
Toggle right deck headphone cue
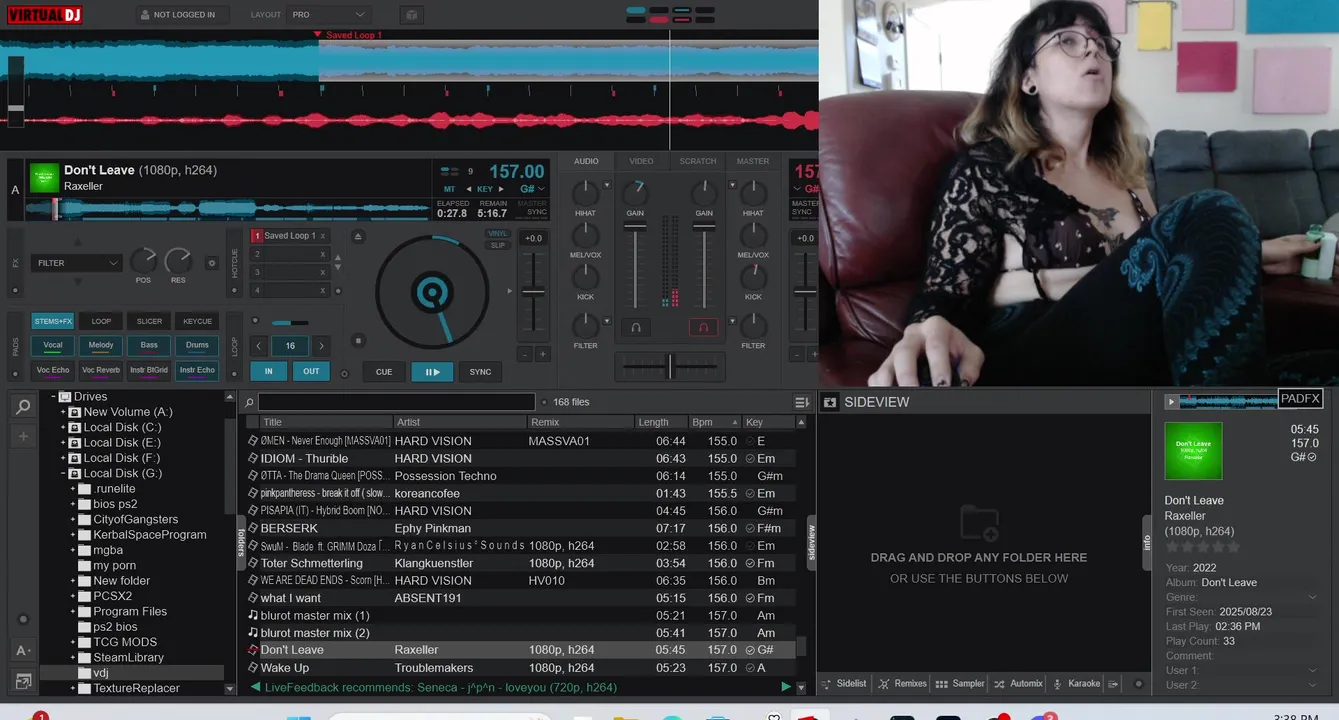pos(703,327)
